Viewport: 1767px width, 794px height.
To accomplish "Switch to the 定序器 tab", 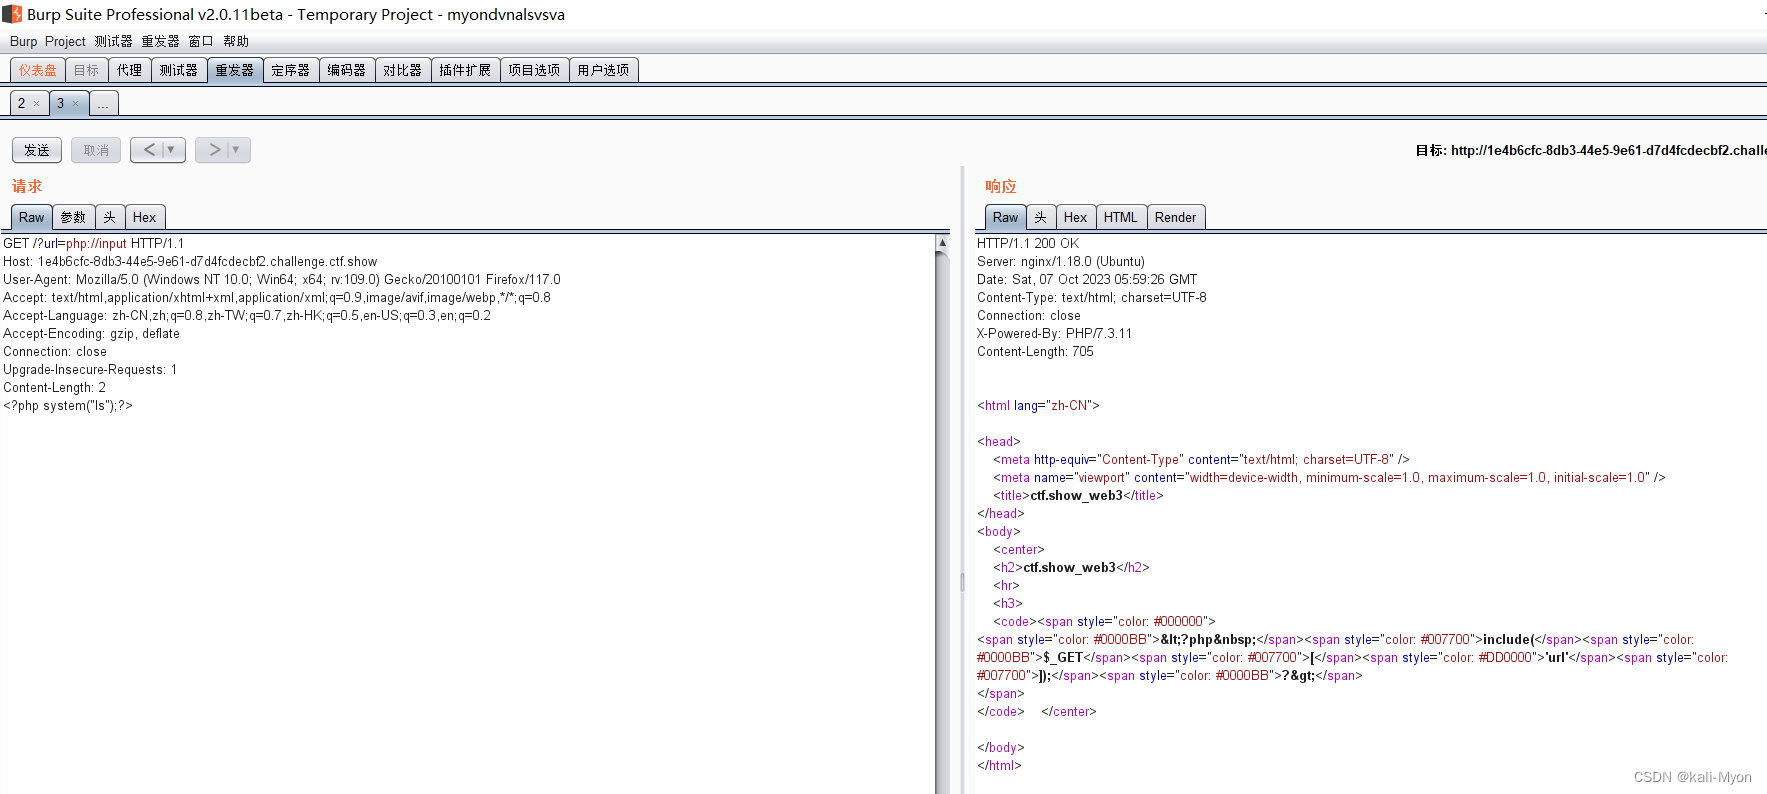I will 291,70.
